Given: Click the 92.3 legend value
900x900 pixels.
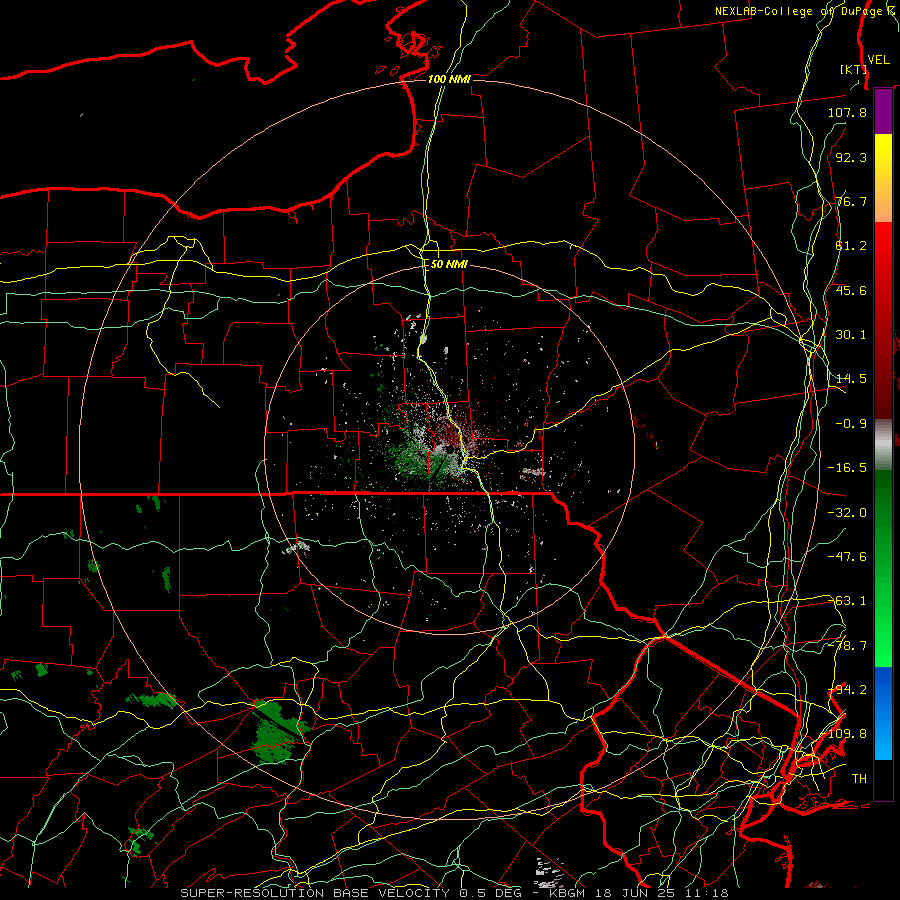Looking at the screenshot, I should tap(851, 157).
